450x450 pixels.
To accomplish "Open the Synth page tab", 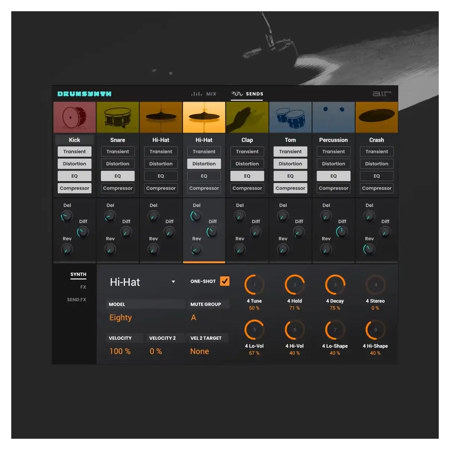I will [x=78, y=274].
